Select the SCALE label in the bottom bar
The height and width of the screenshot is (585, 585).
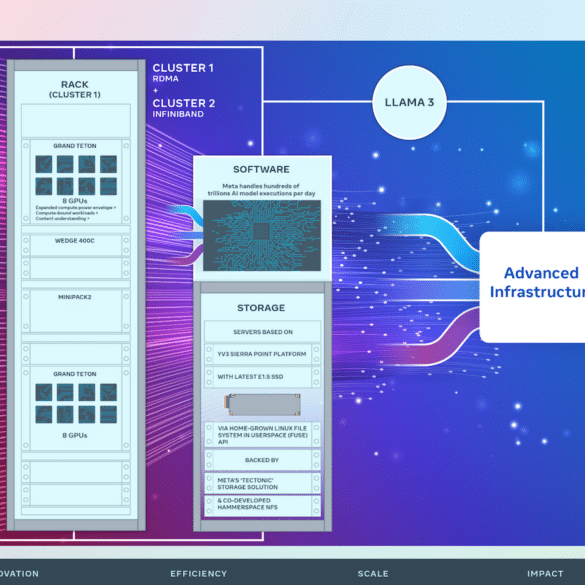pyautogui.click(x=373, y=573)
